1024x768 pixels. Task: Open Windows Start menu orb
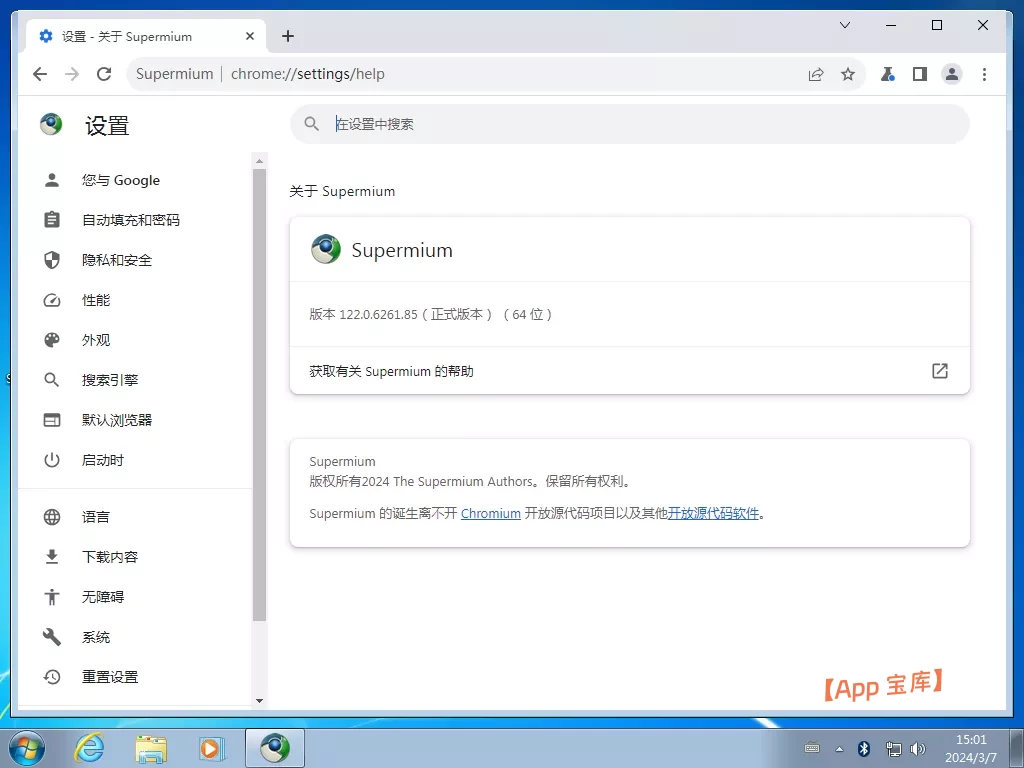[x=25, y=748]
